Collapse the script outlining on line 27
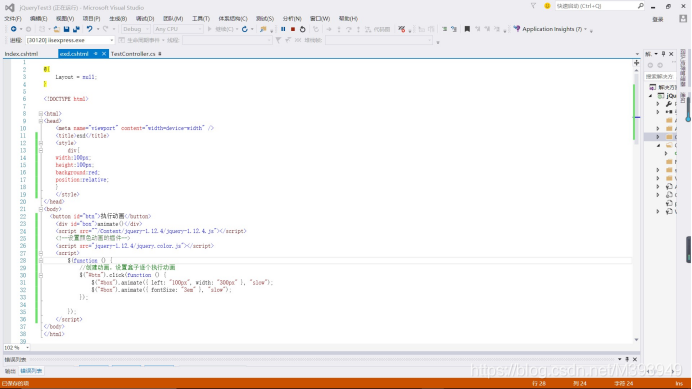The image size is (692, 389). [41, 253]
